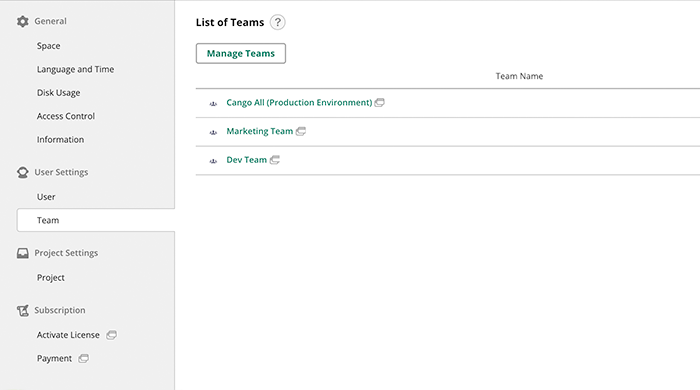This screenshot has height=390, width=700.
Task: Click the User Settings section label
Action: 61,172
